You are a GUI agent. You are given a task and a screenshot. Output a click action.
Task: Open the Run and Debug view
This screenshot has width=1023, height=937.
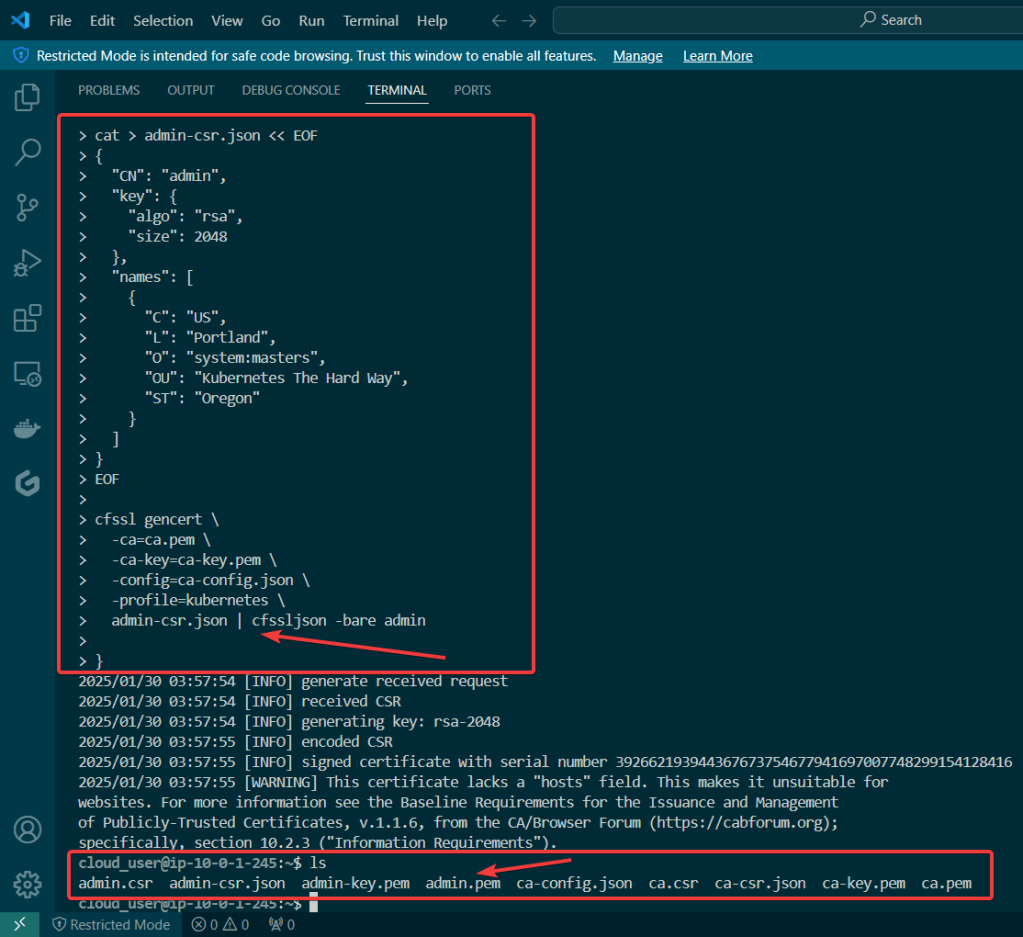27,263
